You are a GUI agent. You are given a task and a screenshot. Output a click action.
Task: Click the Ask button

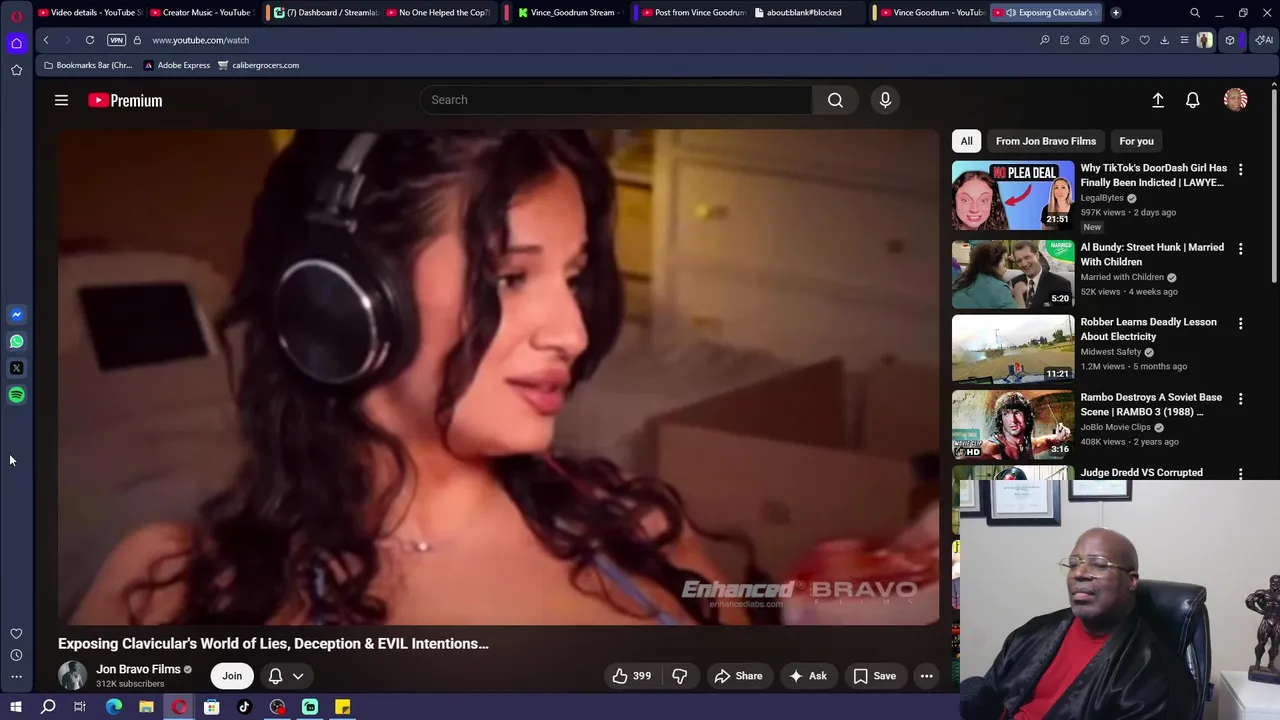(808, 676)
